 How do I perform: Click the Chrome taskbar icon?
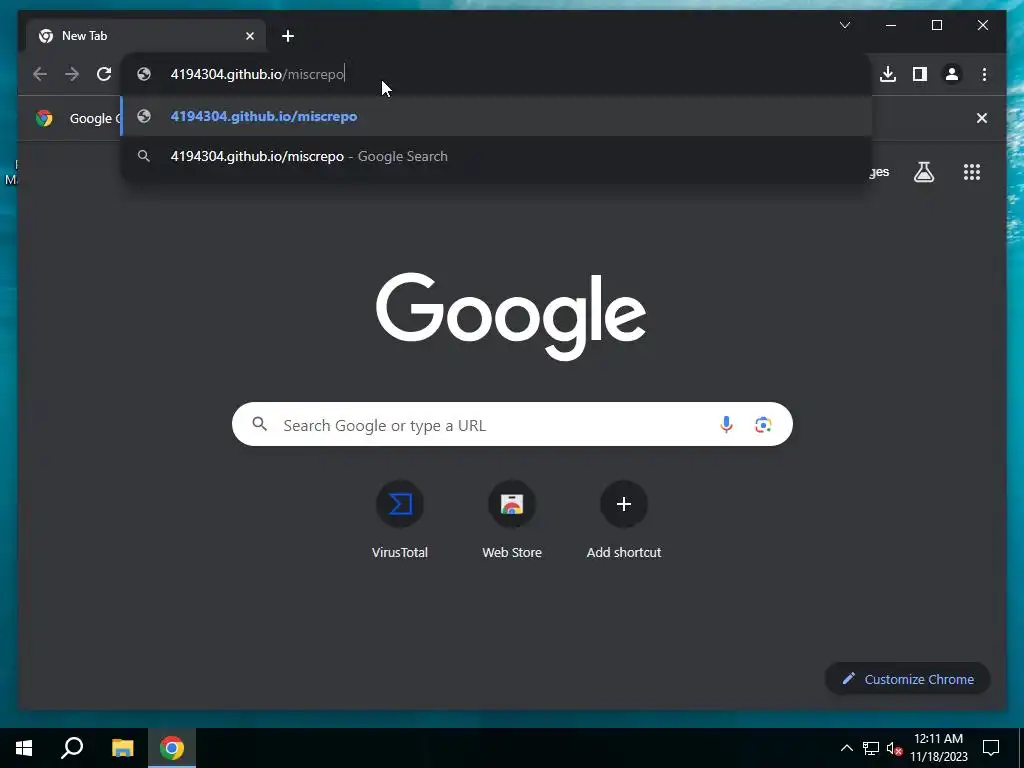[x=172, y=748]
